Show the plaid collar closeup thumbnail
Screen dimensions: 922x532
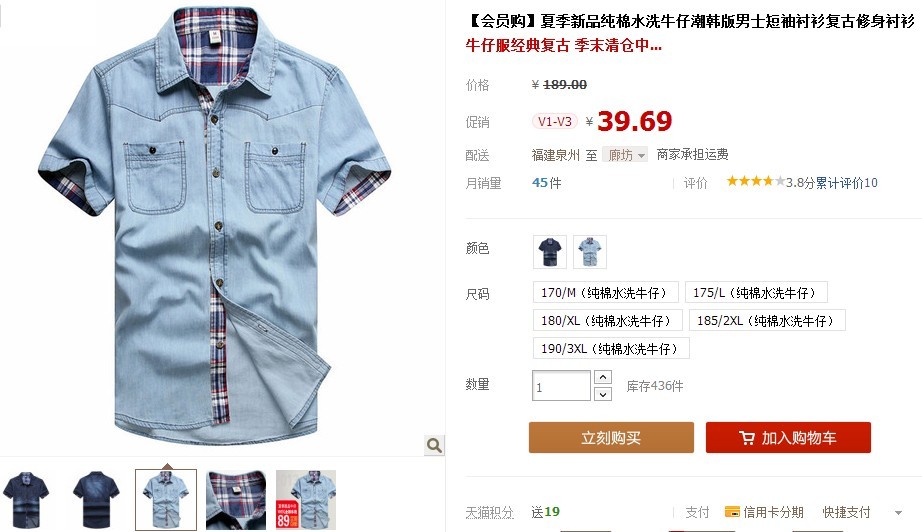(x=236, y=500)
